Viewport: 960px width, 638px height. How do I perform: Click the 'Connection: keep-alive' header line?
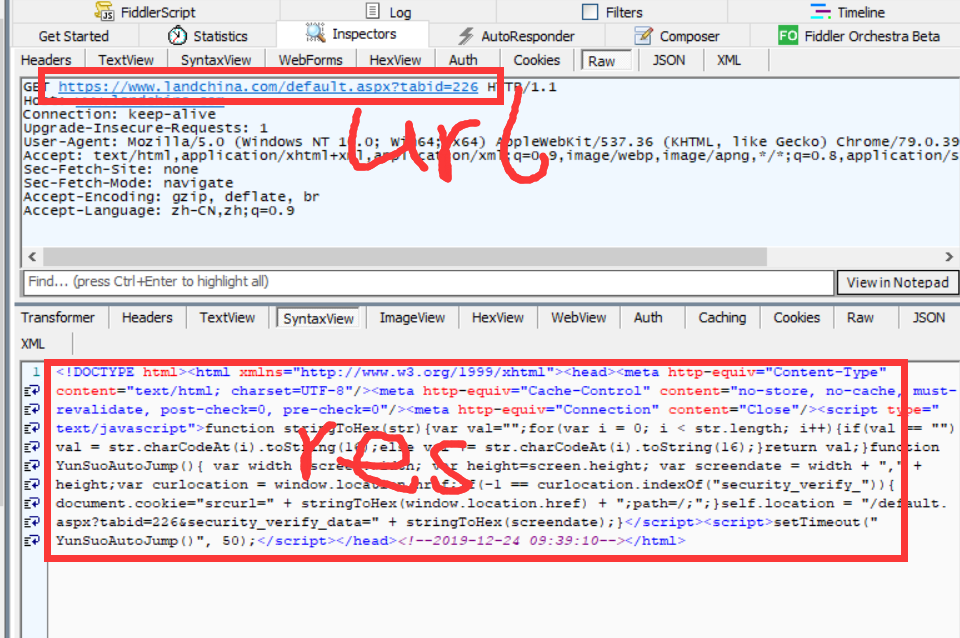pyautogui.click(x=119, y=114)
